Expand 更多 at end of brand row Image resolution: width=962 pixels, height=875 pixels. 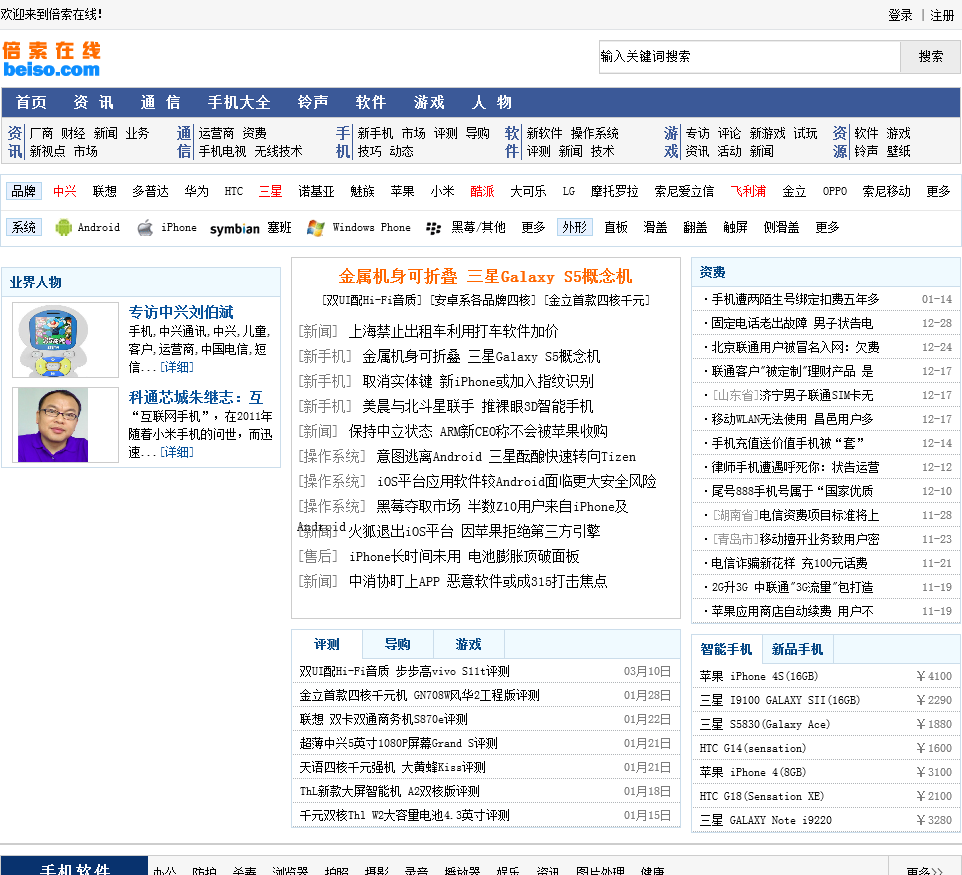pyautogui.click(x=938, y=191)
